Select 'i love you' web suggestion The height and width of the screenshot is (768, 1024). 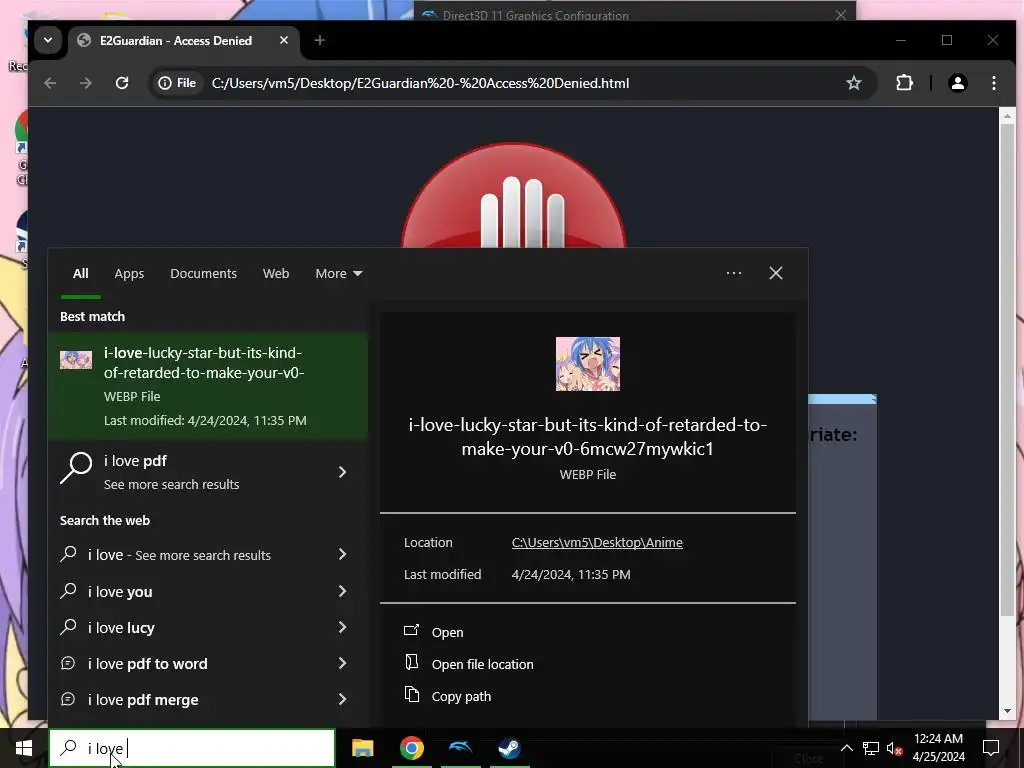click(183, 591)
